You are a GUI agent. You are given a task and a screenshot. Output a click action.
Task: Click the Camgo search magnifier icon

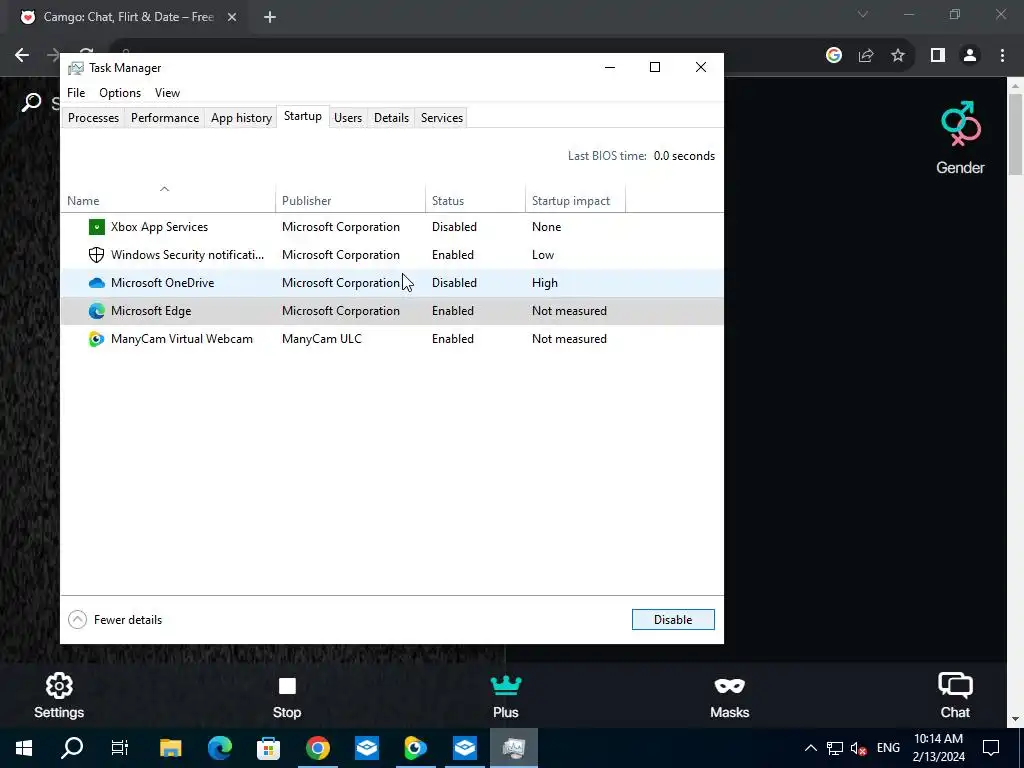31,103
